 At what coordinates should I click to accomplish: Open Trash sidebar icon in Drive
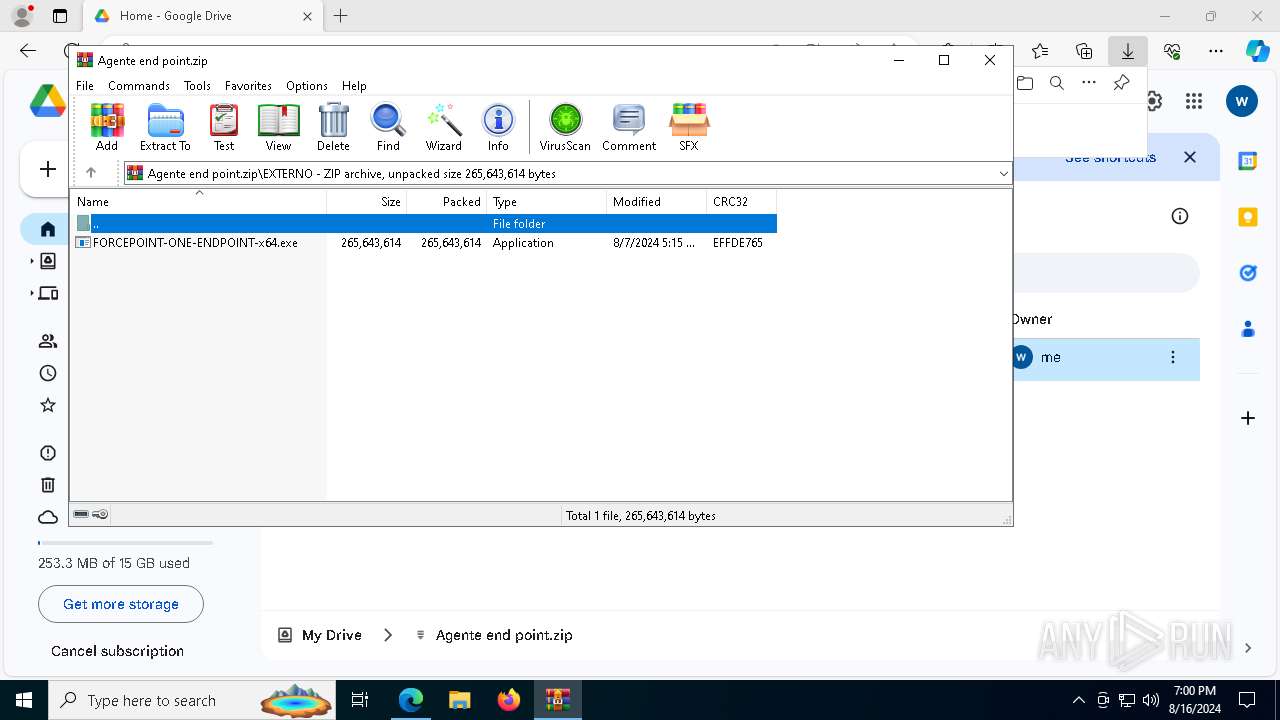pos(47,485)
